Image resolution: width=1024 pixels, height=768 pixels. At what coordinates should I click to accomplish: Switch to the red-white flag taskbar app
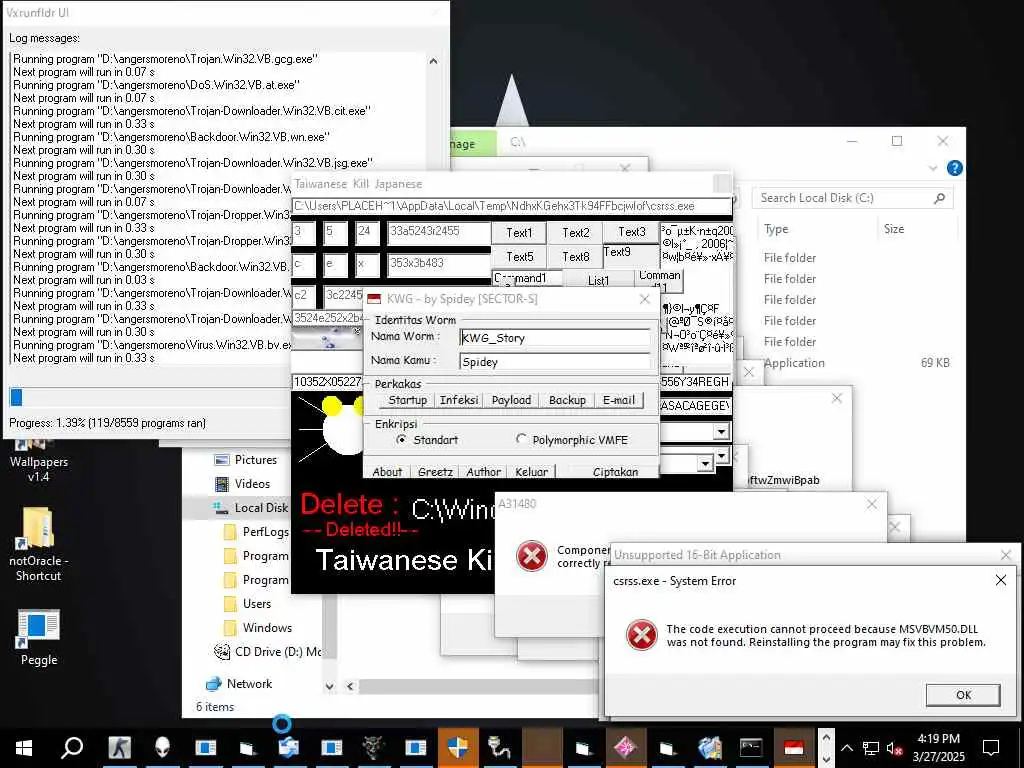(x=793, y=747)
